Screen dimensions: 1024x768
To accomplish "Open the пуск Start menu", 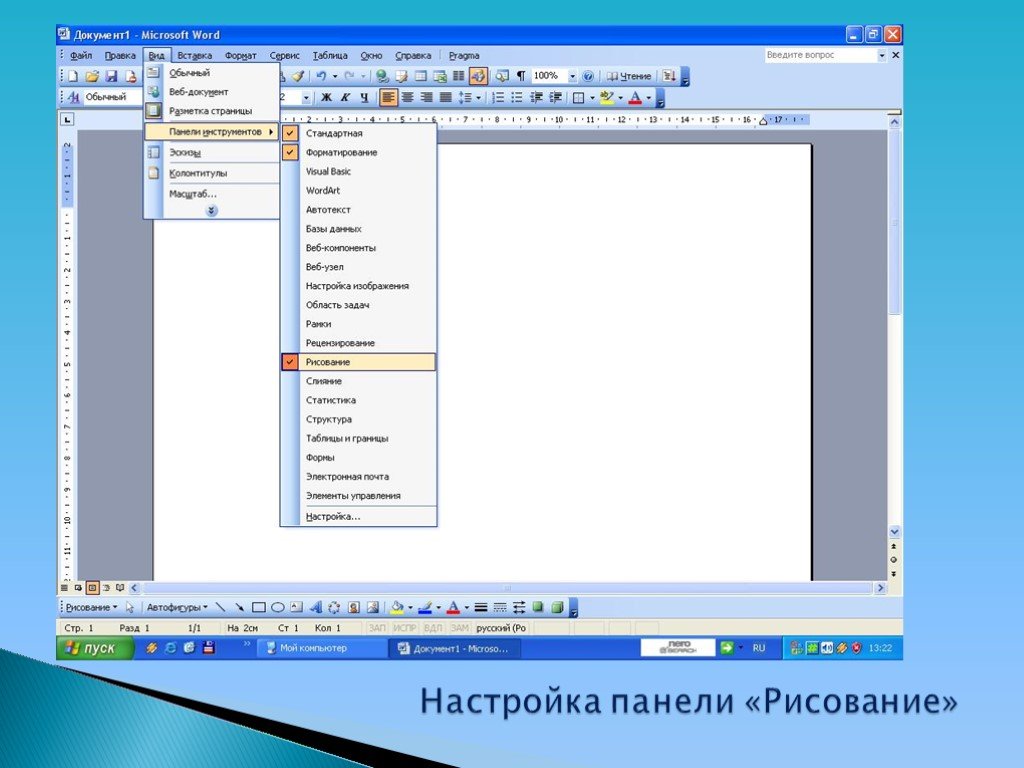I will coord(95,648).
